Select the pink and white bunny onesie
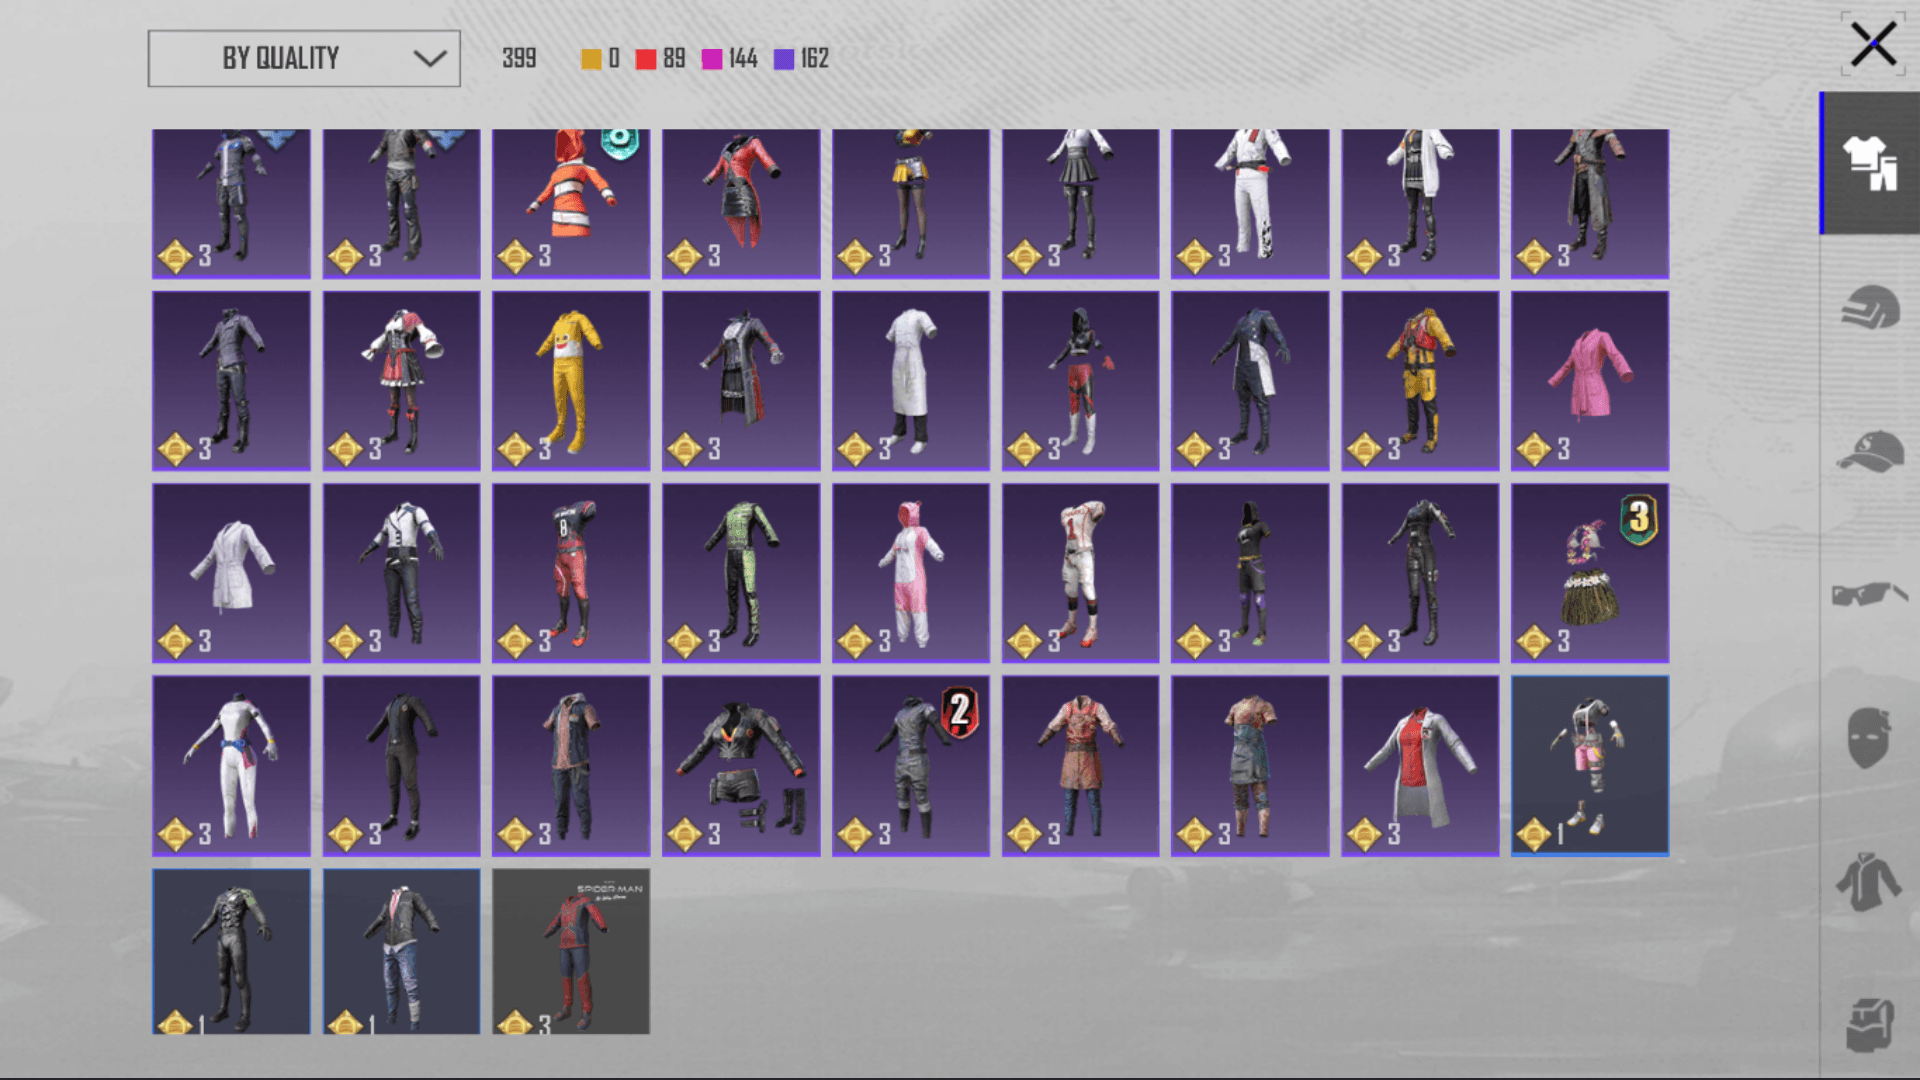 (911, 573)
